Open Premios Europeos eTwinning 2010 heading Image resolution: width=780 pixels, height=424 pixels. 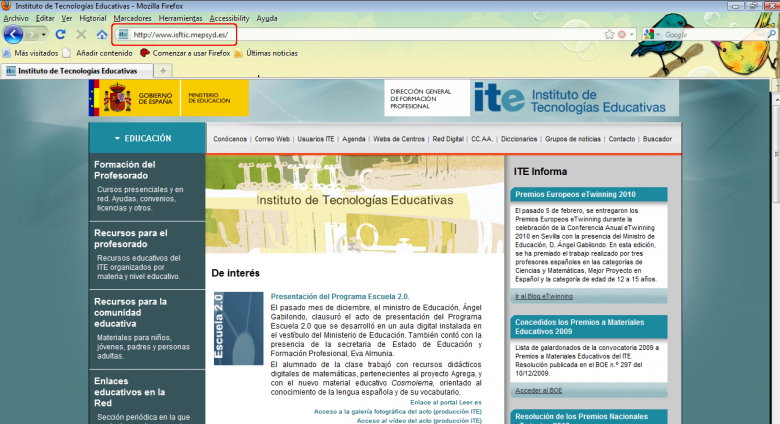coord(576,195)
